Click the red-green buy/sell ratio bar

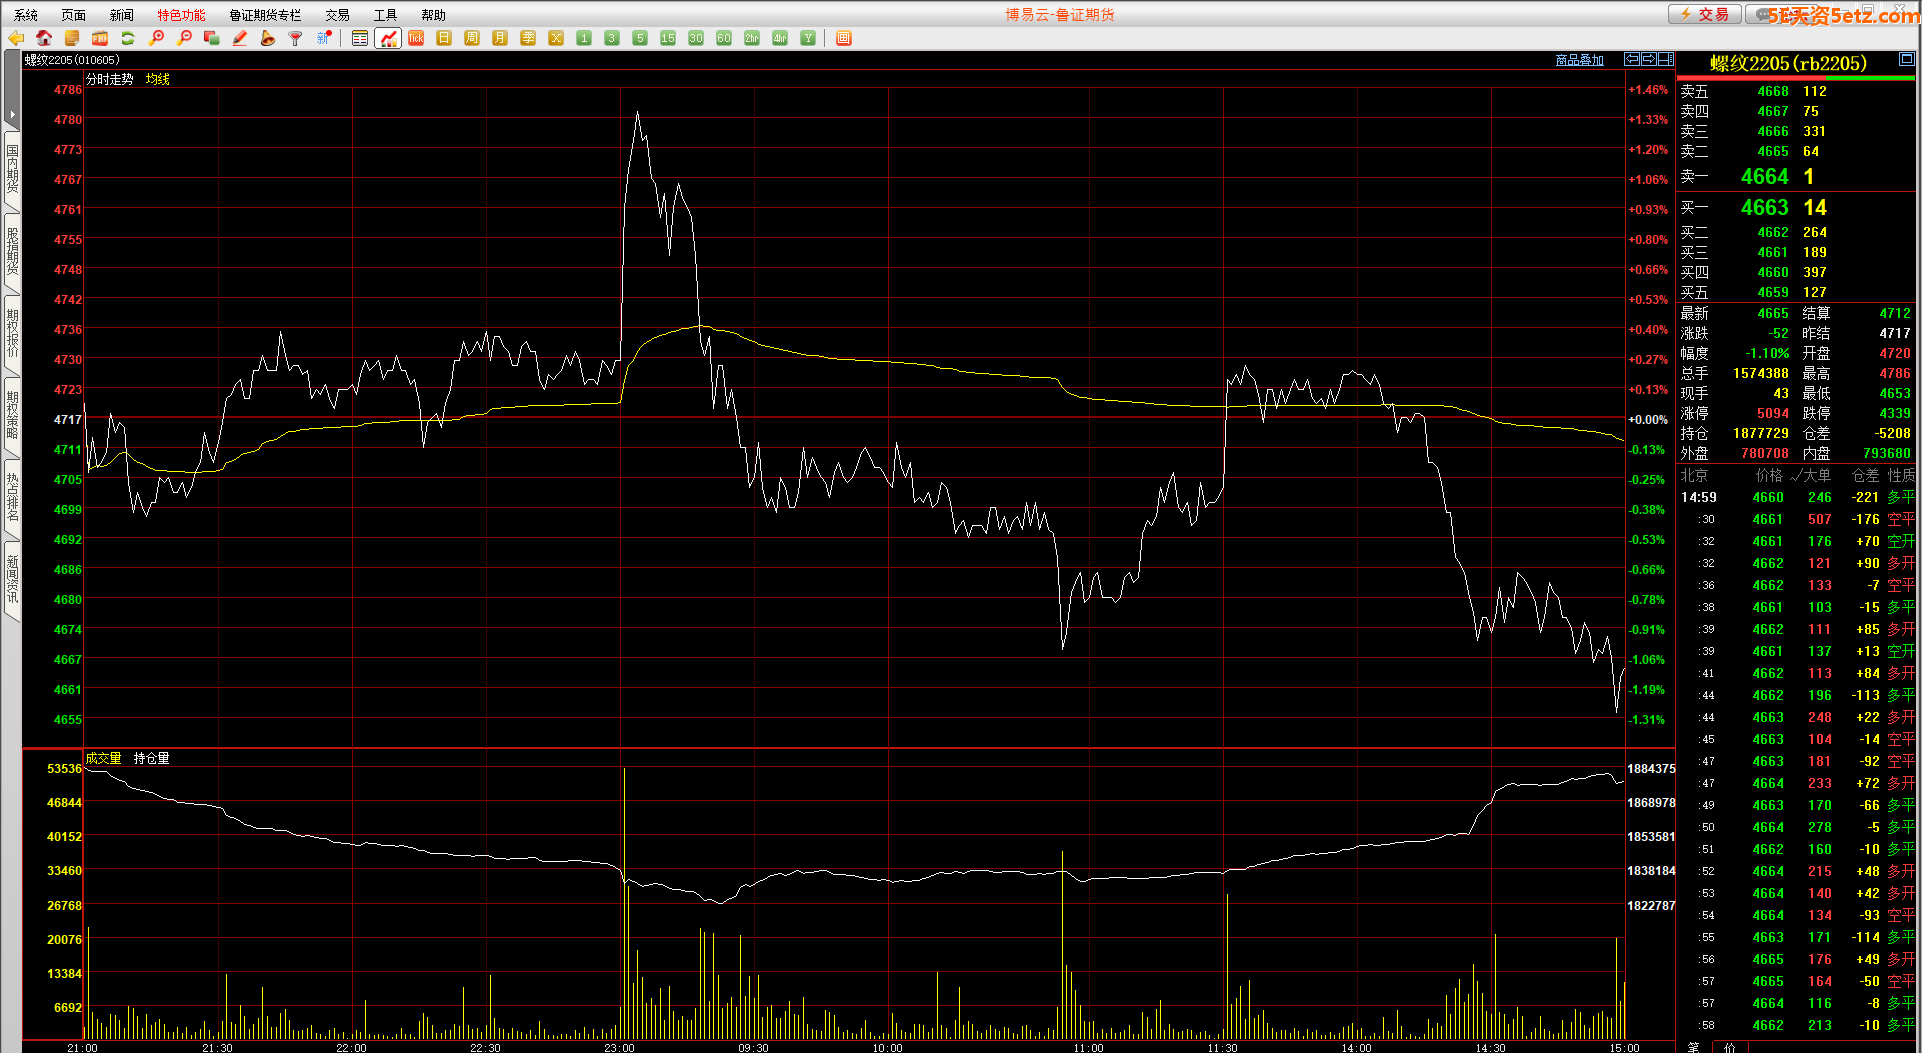(1795, 78)
